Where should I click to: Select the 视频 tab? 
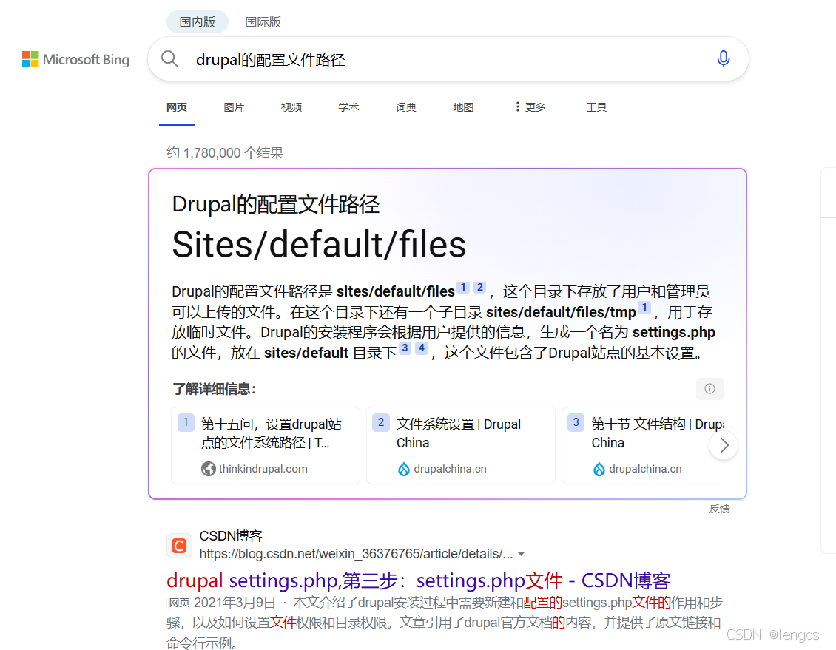(x=291, y=107)
